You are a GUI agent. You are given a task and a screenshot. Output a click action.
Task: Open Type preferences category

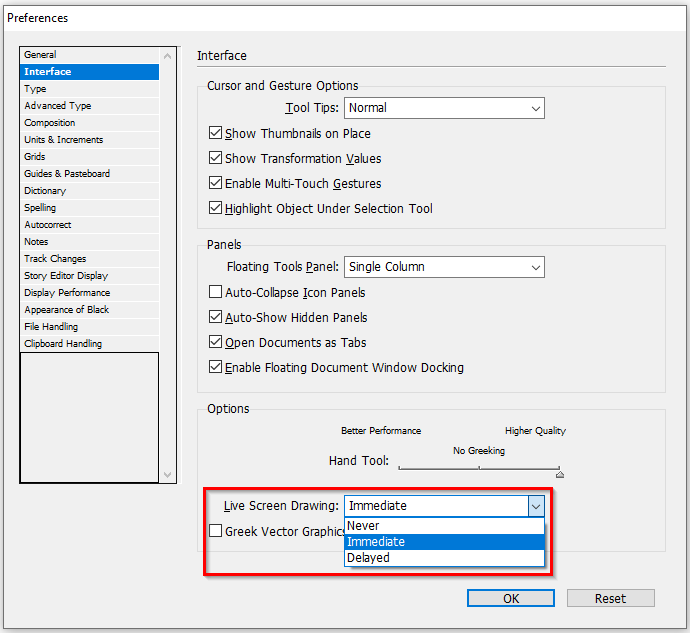click(89, 89)
